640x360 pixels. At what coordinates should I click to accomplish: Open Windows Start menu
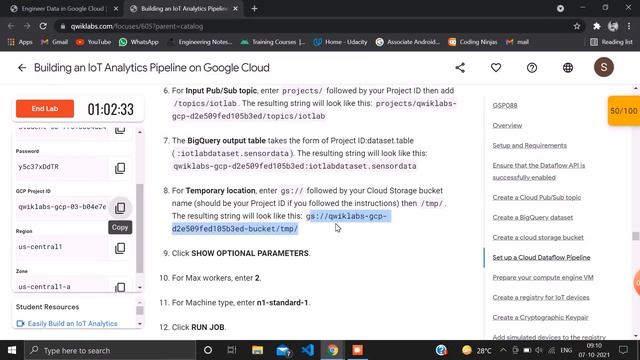click(x=12, y=350)
